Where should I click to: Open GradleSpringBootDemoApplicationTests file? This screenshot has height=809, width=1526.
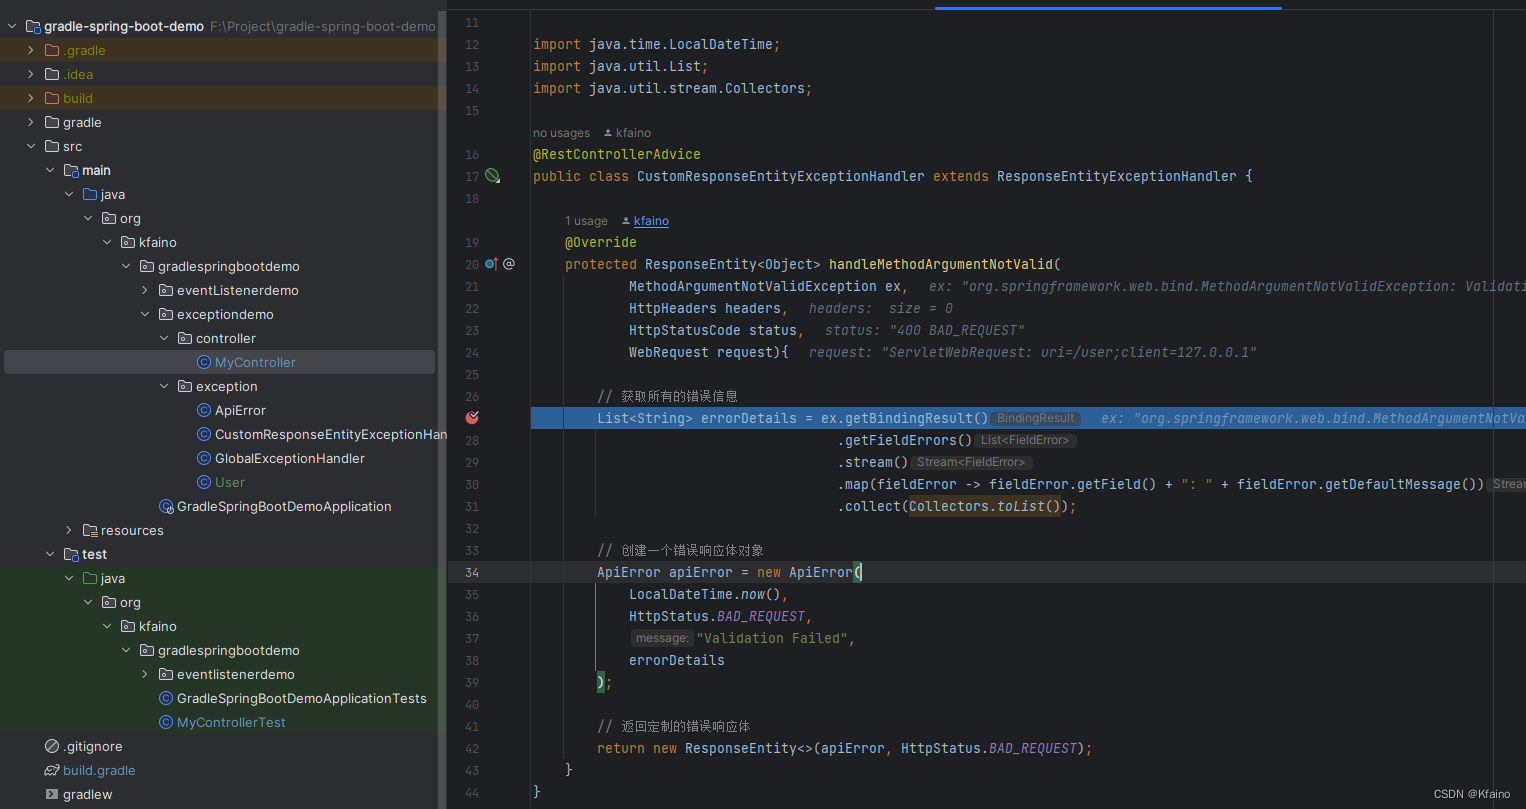(302, 698)
